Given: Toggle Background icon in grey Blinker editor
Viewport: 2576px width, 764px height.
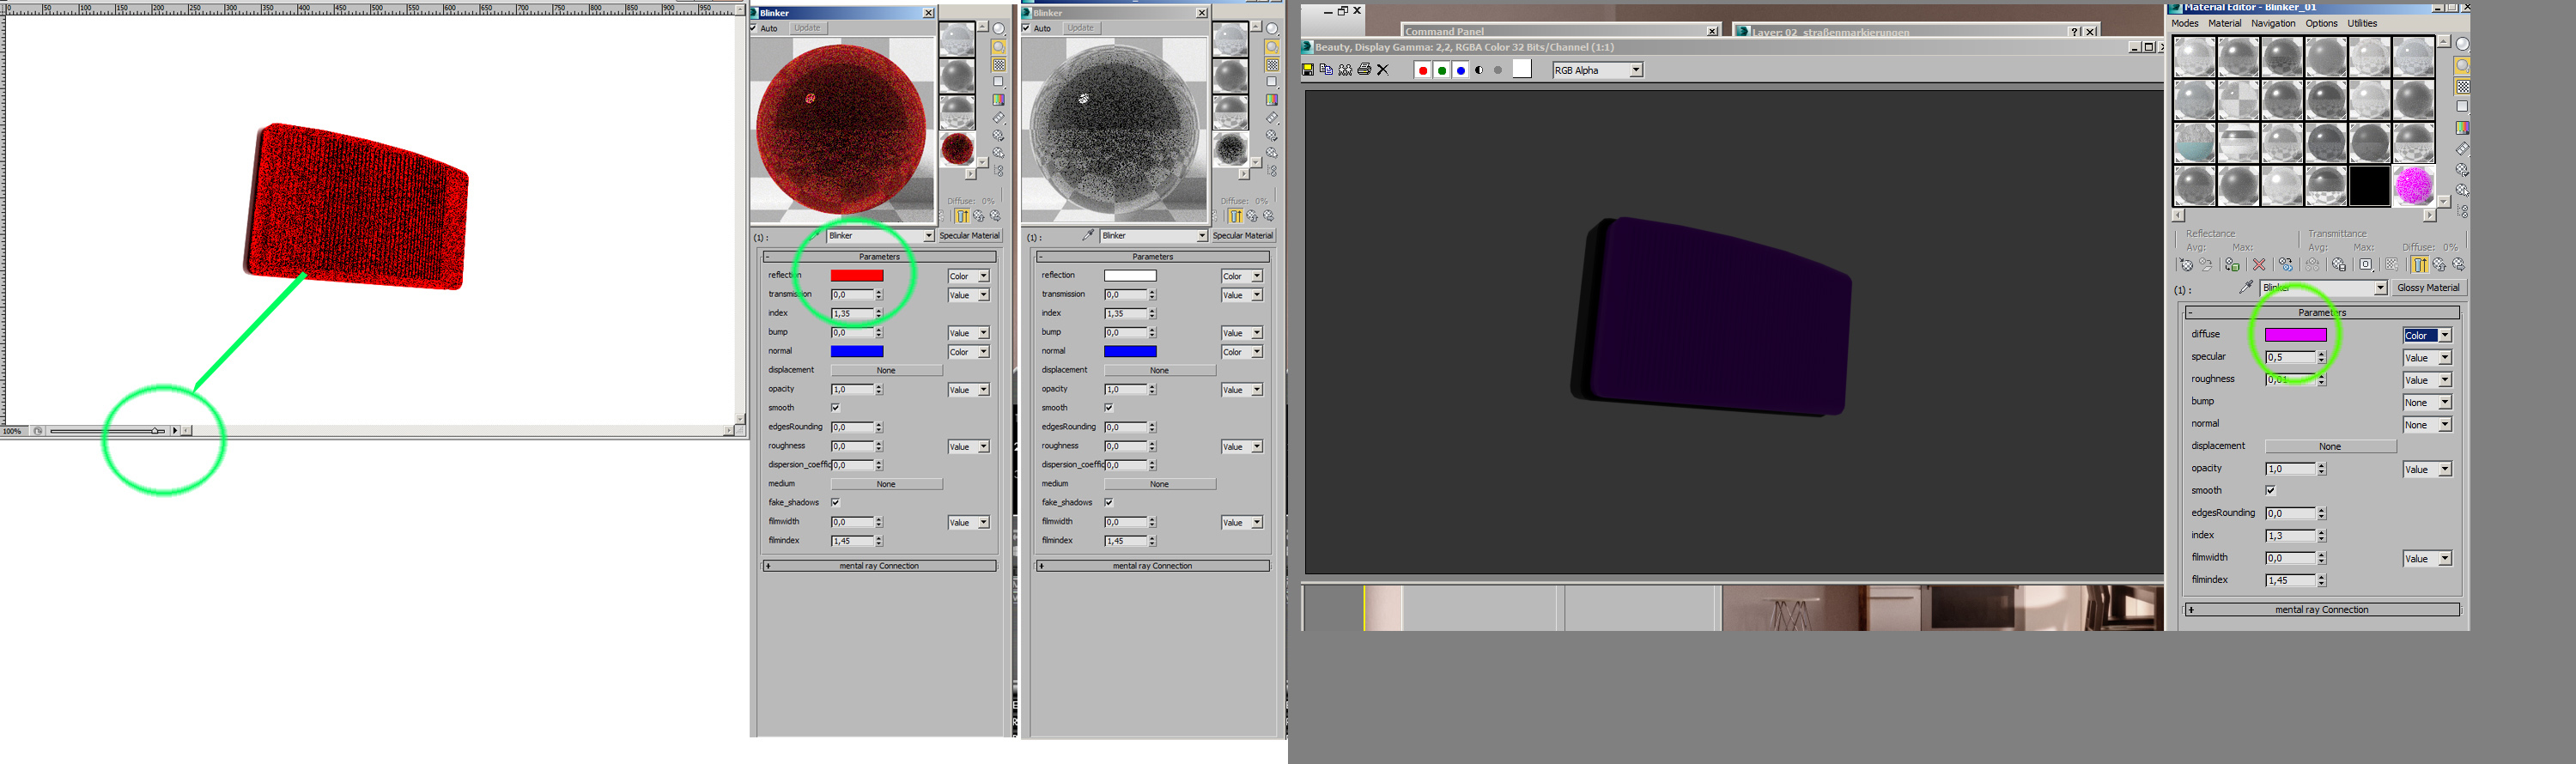Looking at the screenshot, I should 1272,65.
